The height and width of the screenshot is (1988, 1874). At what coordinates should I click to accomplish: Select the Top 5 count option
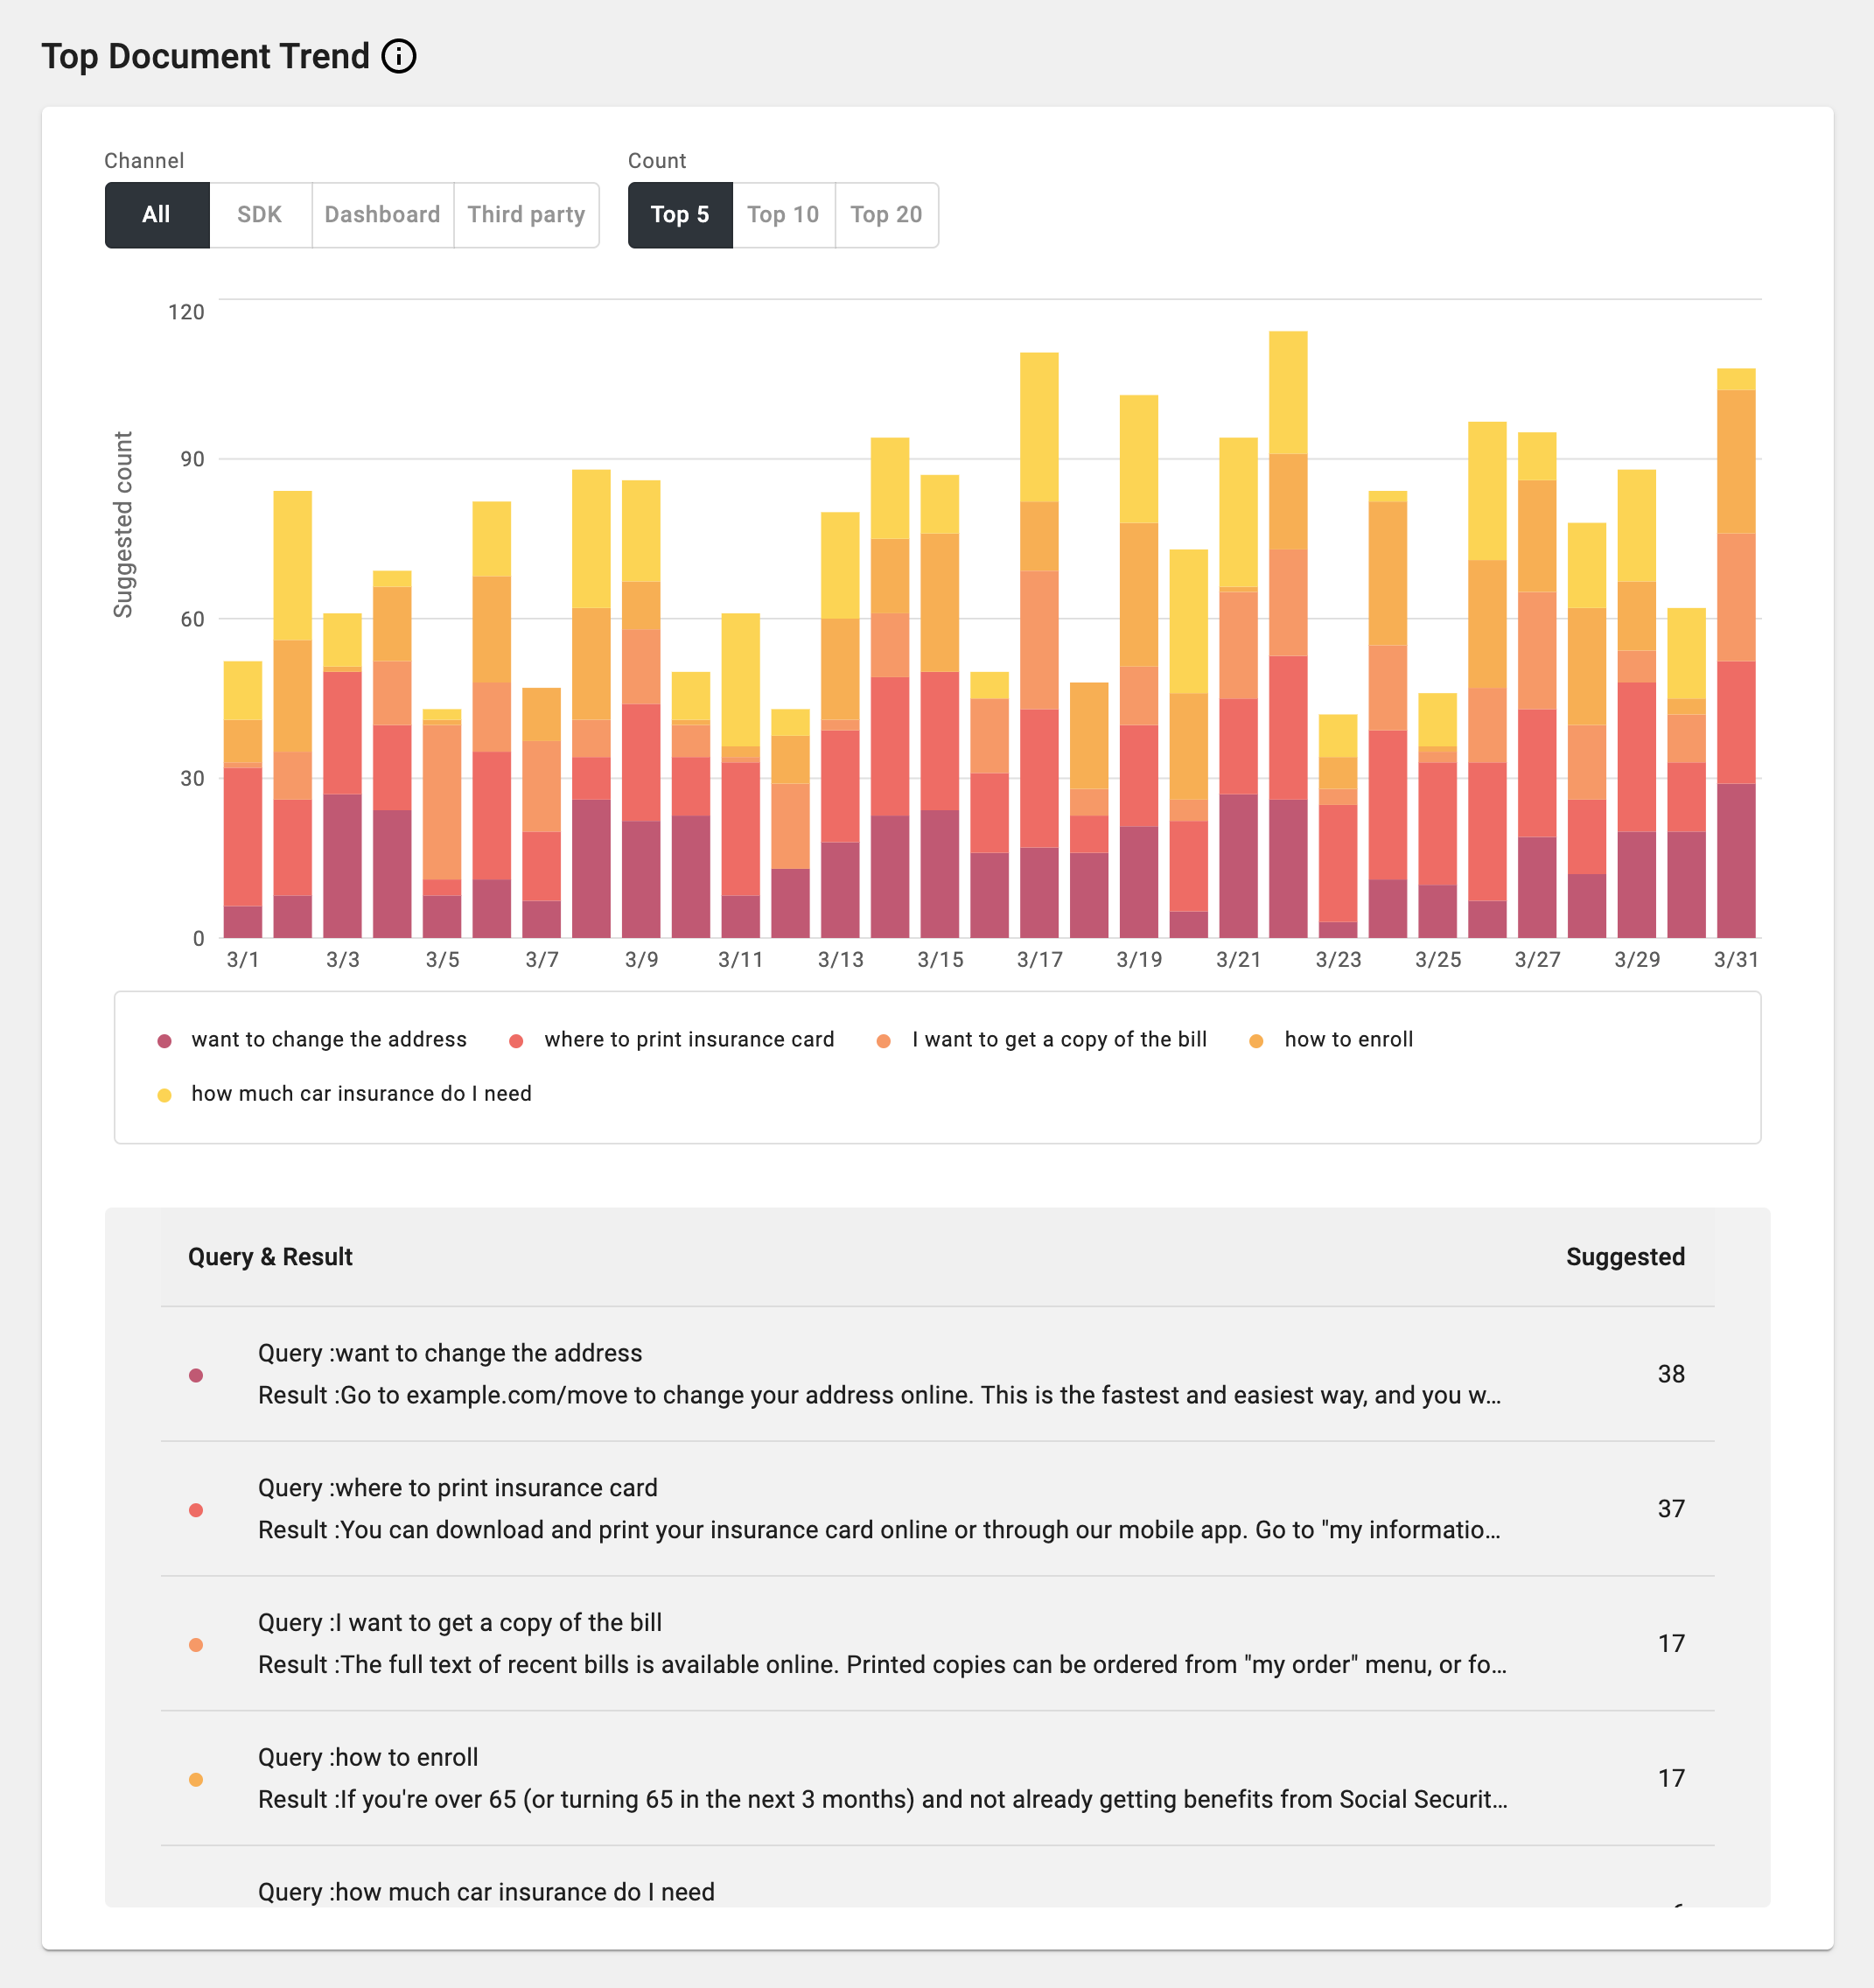tap(680, 215)
